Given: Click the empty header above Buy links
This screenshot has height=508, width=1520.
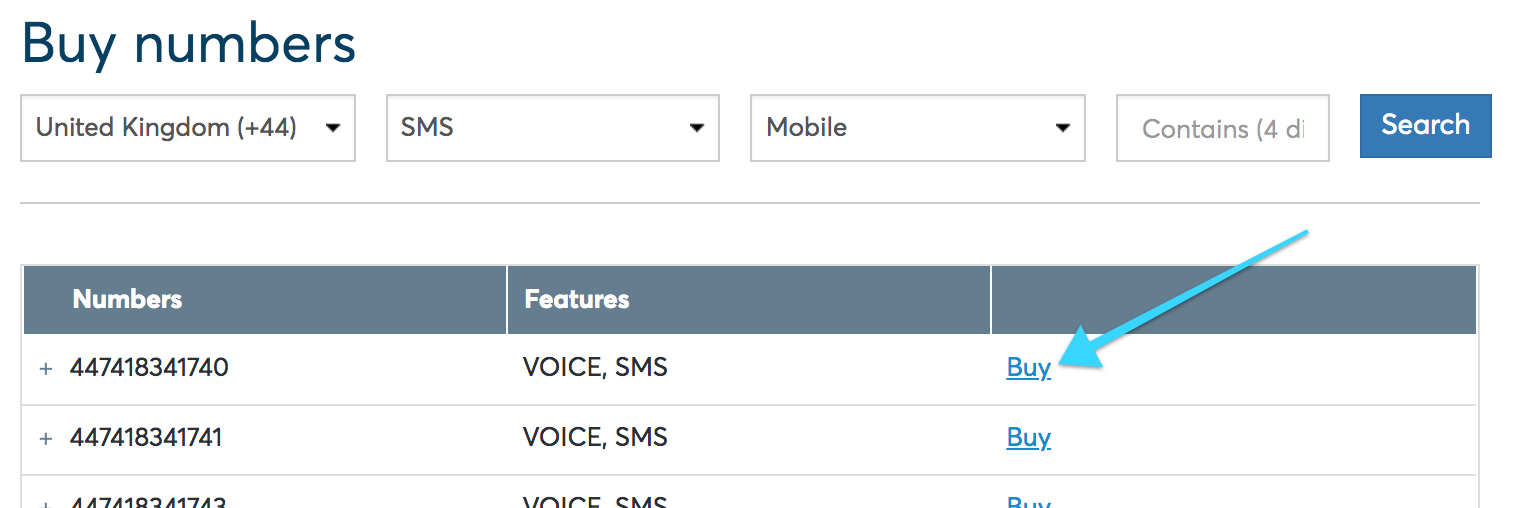Looking at the screenshot, I should pyautogui.click(x=1234, y=299).
